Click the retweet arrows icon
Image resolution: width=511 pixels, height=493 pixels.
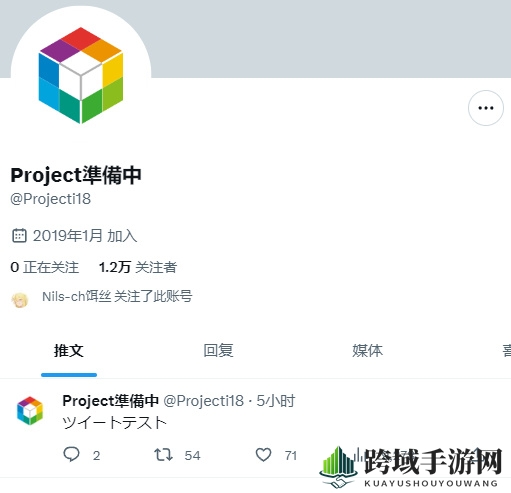[163, 455]
